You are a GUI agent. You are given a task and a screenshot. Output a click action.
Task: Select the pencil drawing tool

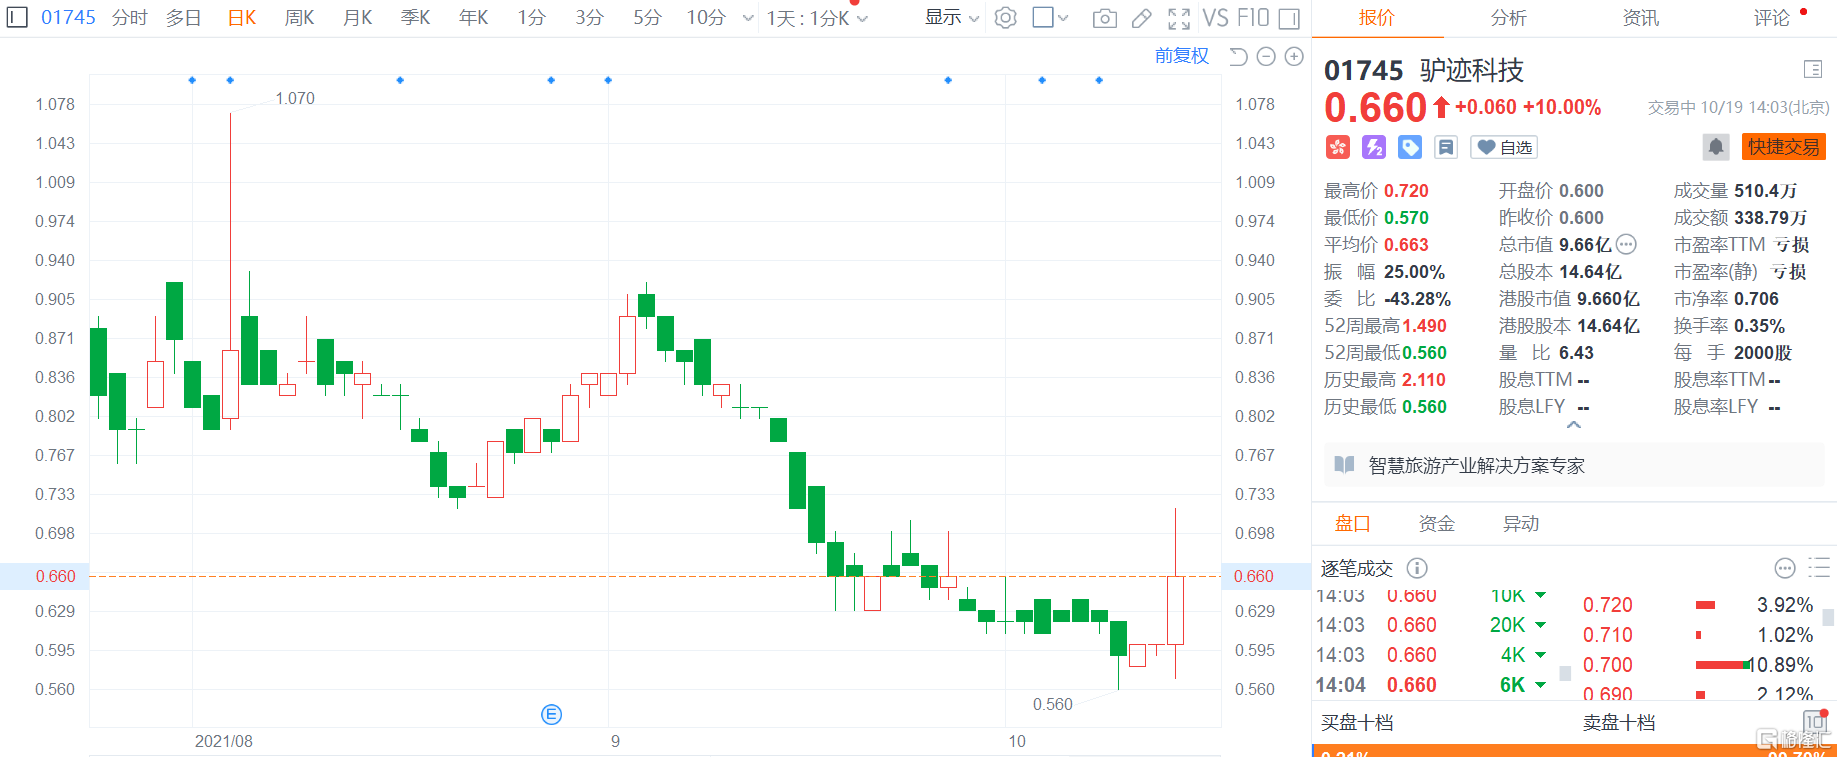click(1141, 18)
